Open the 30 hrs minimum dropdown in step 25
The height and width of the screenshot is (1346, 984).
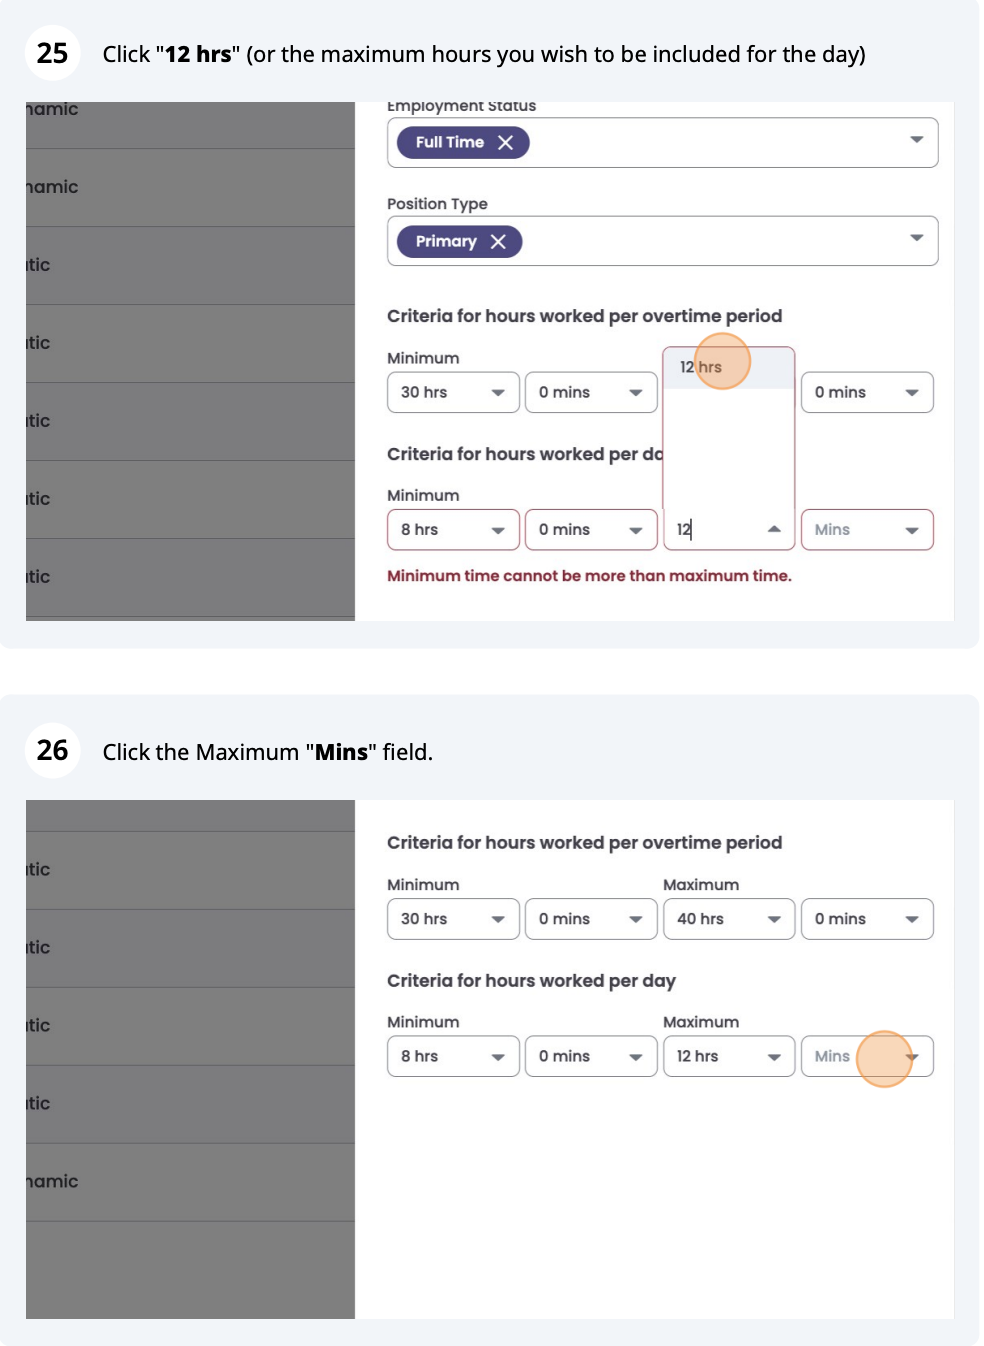452,393
